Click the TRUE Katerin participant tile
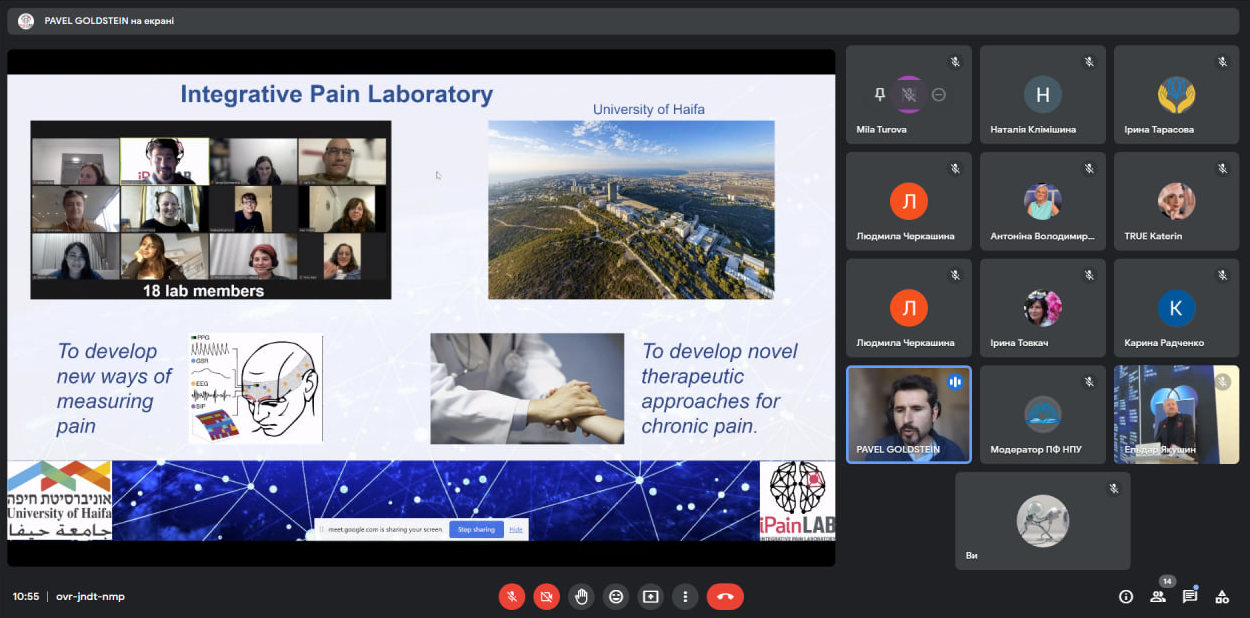 tap(1176, 202)
